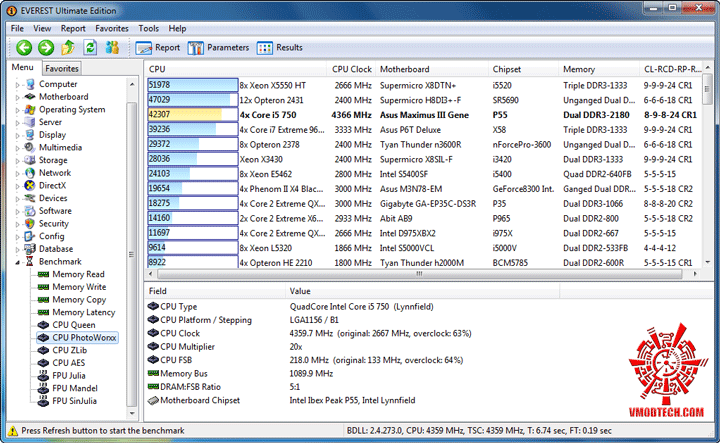
Task: Go up one level with the Up arrow icon
Action: (x=68, y=47)
